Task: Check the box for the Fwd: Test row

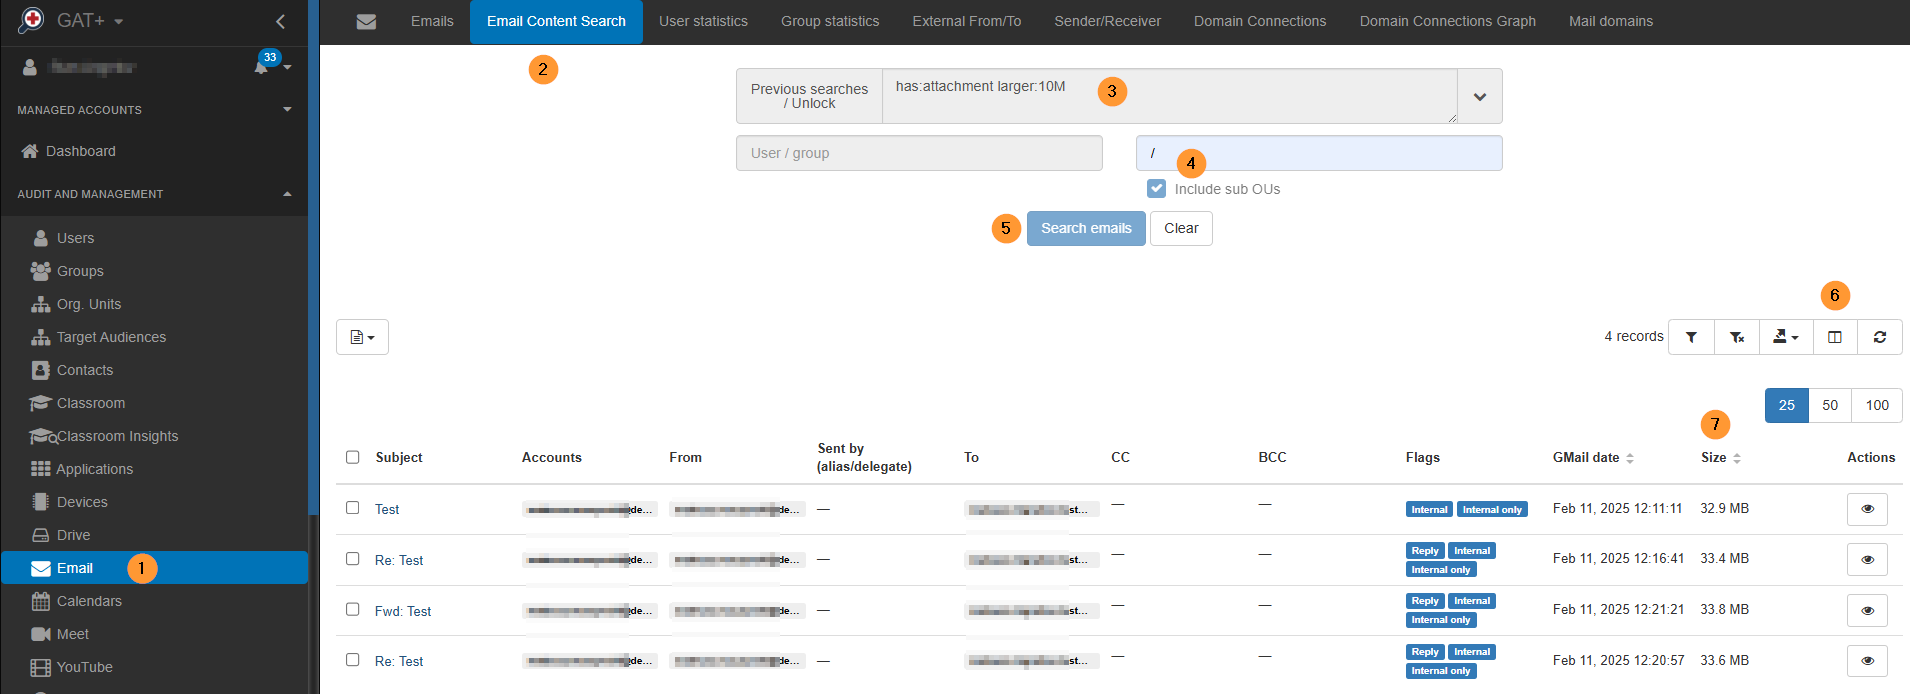Action: (x=352, y=609)
